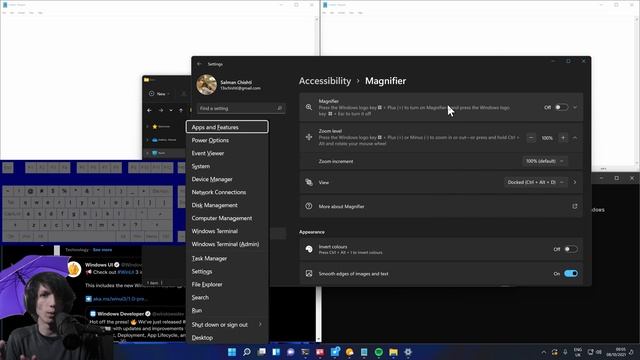
Task: Select Computer Management menu entry
Action: coord(227,218)
